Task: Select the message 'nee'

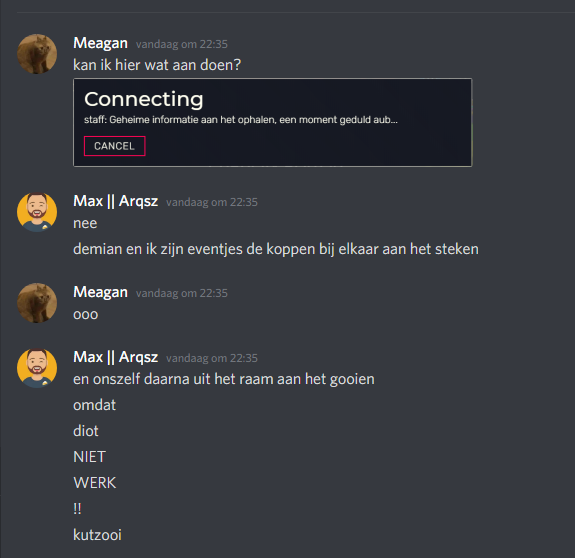Action: tap(85, 223)
